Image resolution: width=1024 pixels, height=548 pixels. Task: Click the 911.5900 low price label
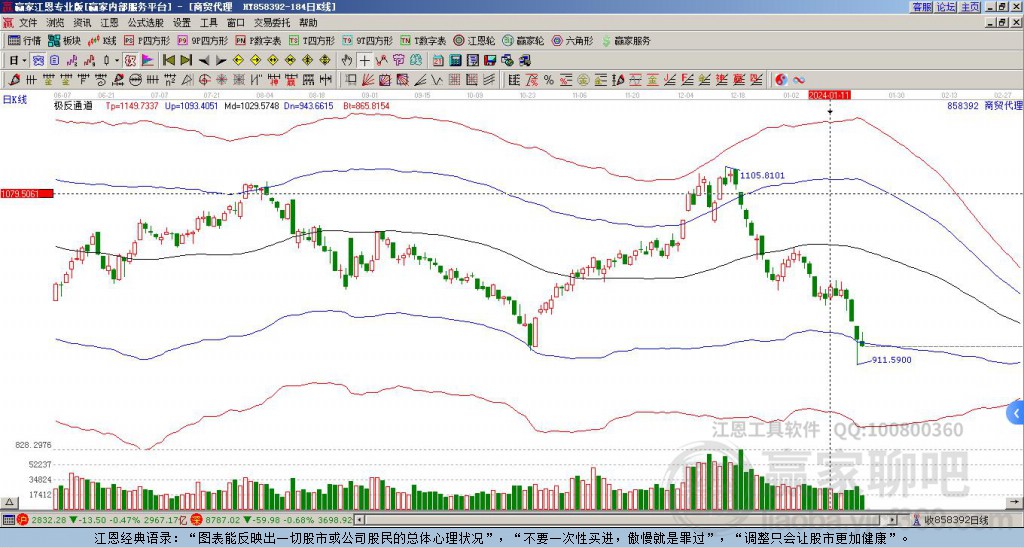point(891,360)
